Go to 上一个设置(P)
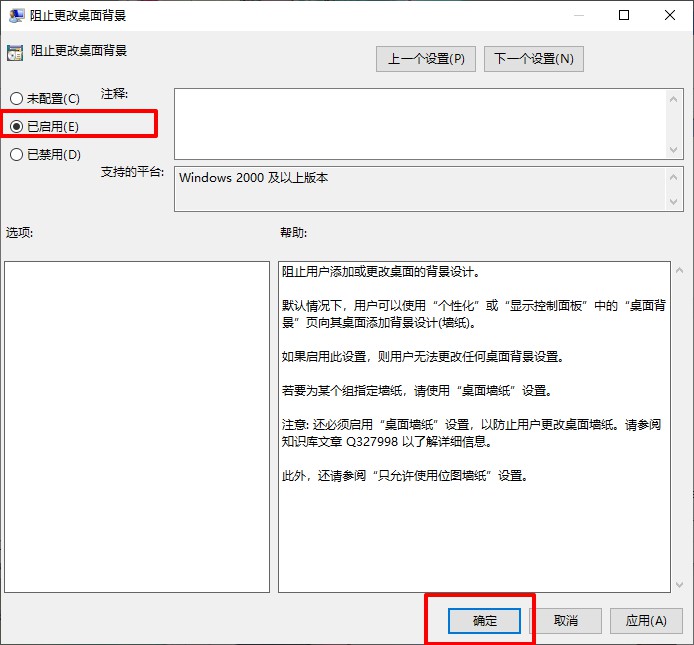 coord(426,59)
